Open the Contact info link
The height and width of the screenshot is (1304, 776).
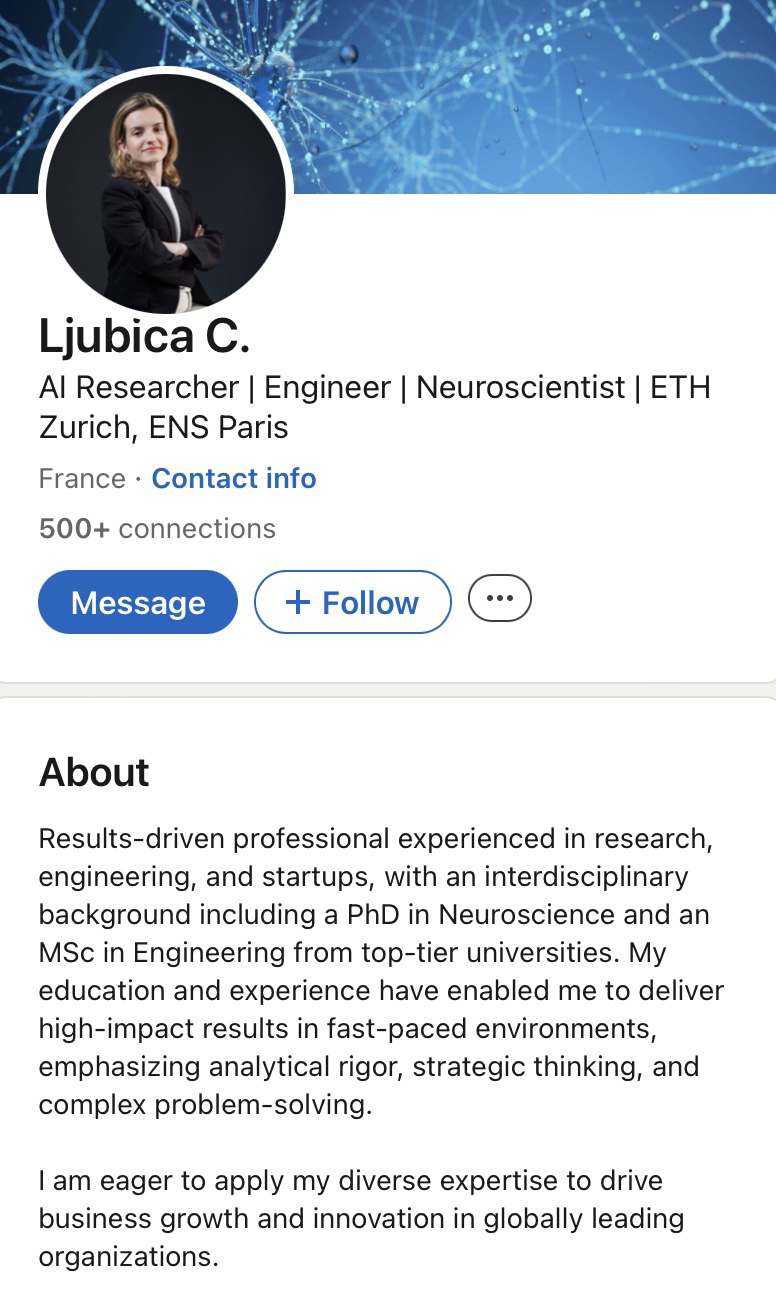(234, 479)
